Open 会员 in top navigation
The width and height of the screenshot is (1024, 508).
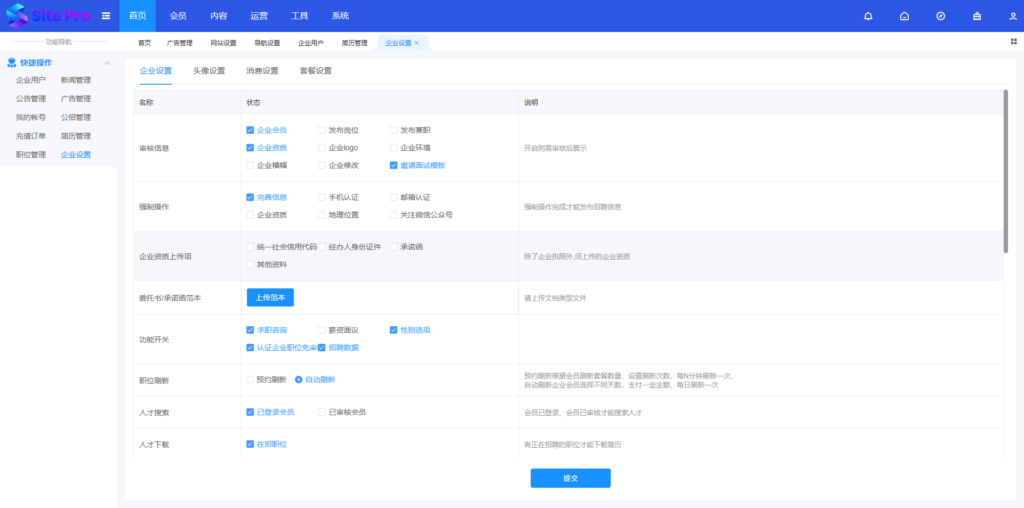pos(178,16)
